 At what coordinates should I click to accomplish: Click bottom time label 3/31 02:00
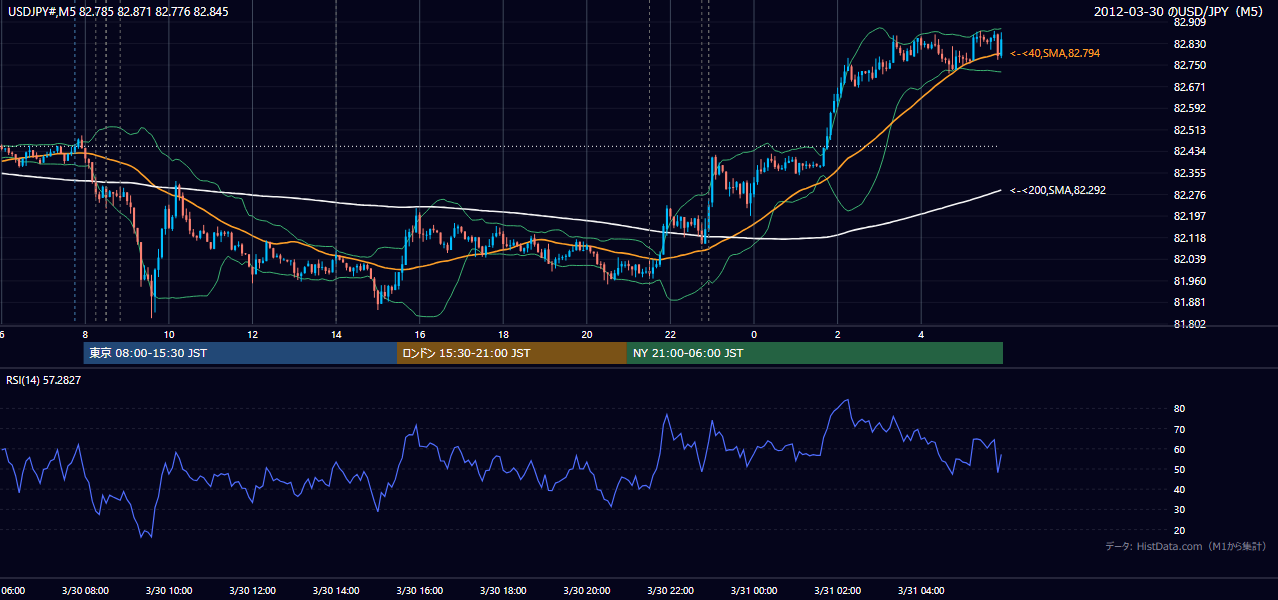(x=836, y=591)
